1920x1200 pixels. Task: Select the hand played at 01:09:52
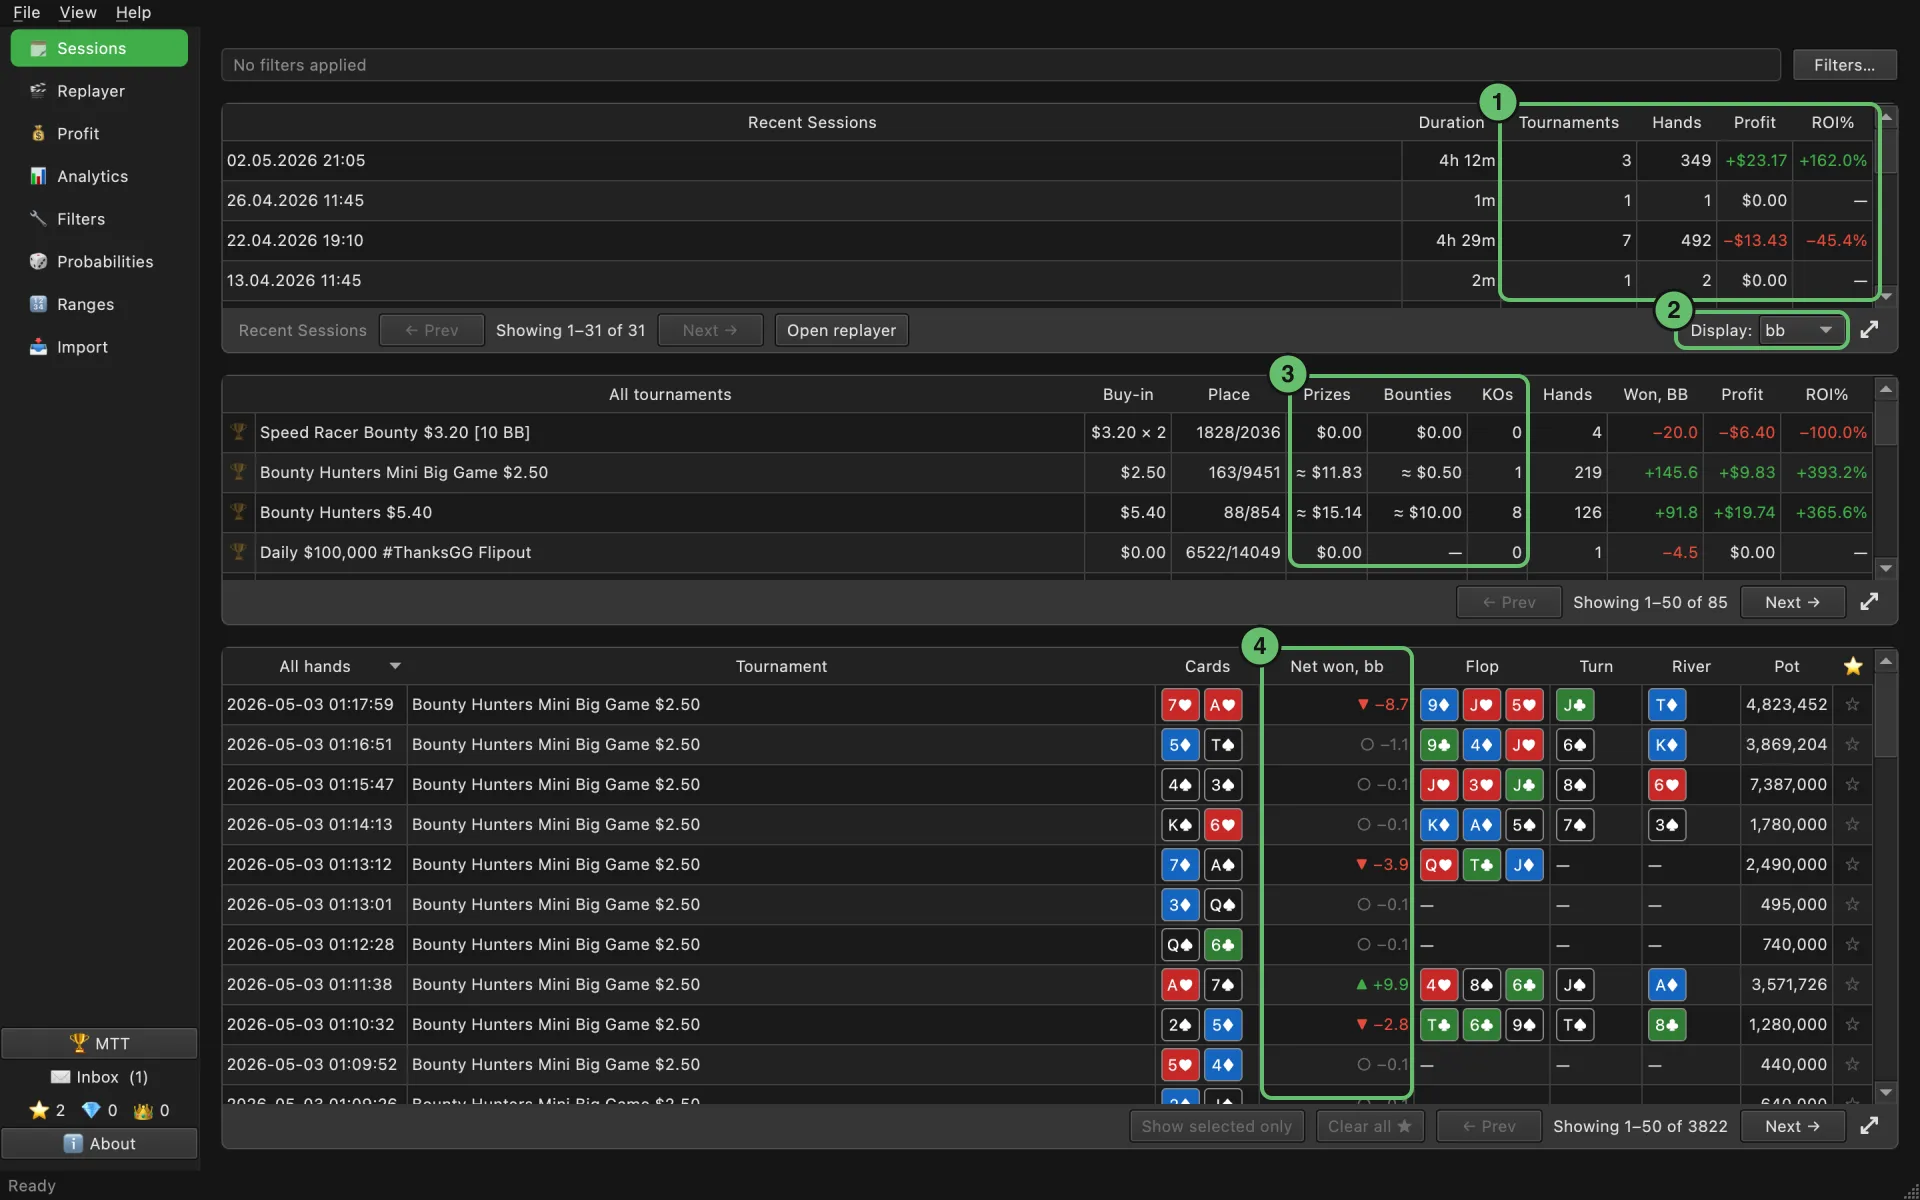[x=1047, y=1064]
